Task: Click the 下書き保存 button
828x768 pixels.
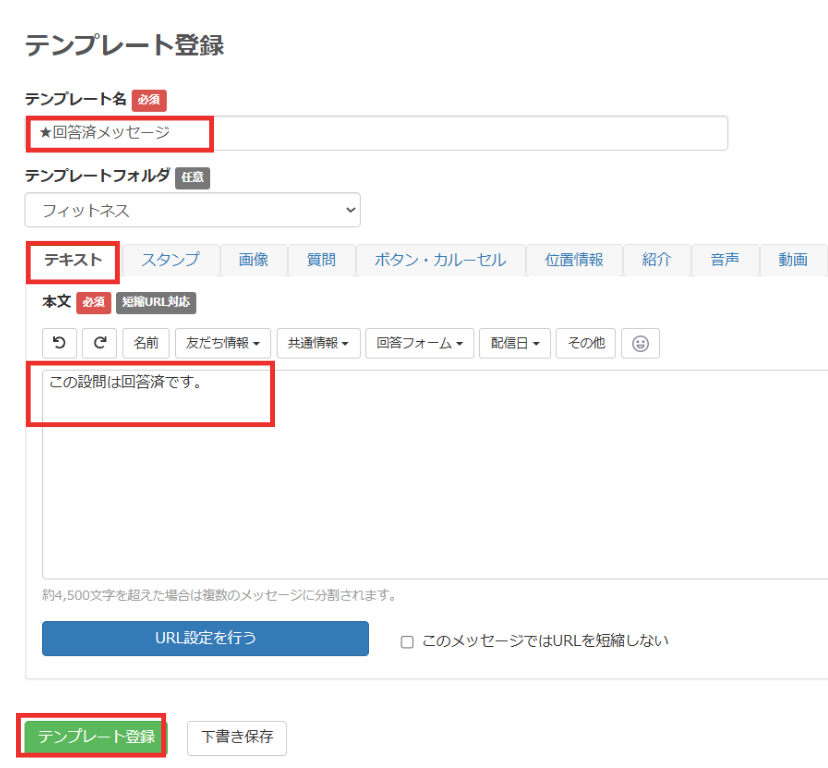Action: point(237,738)
